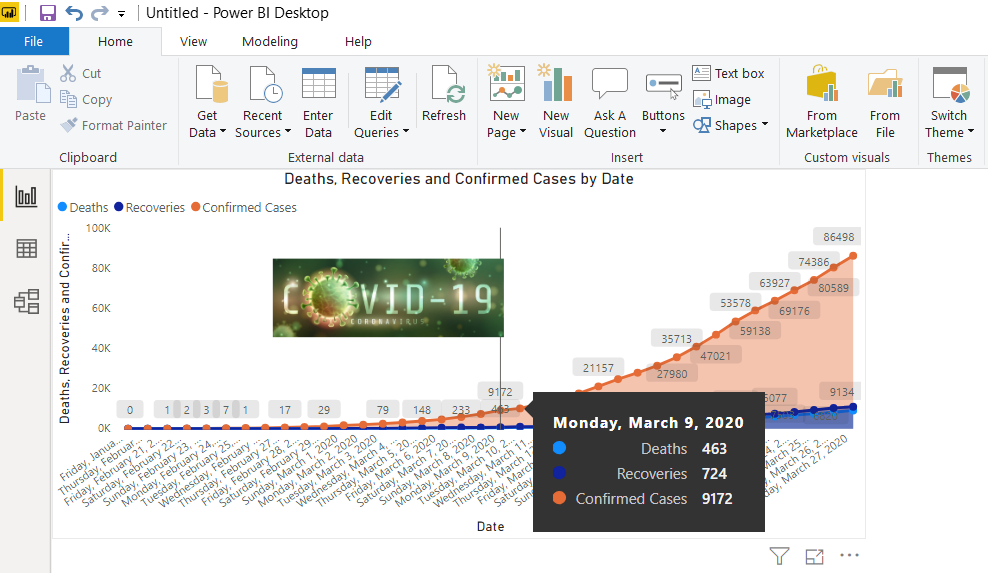988x573 pixels.
Task: Switch to the View tab
Action: (193, 42)
